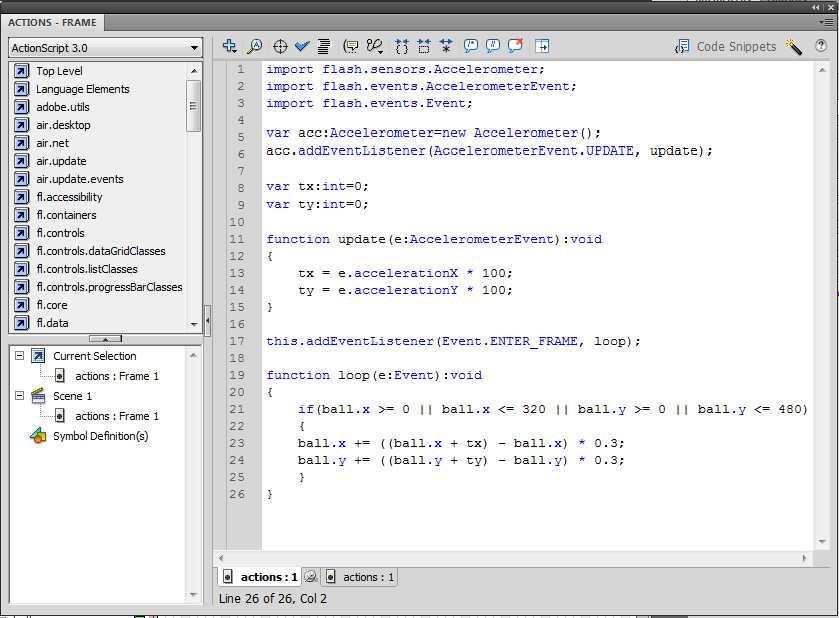Open the air.update package entry
The image size is (839, 618).
[61, 161]
